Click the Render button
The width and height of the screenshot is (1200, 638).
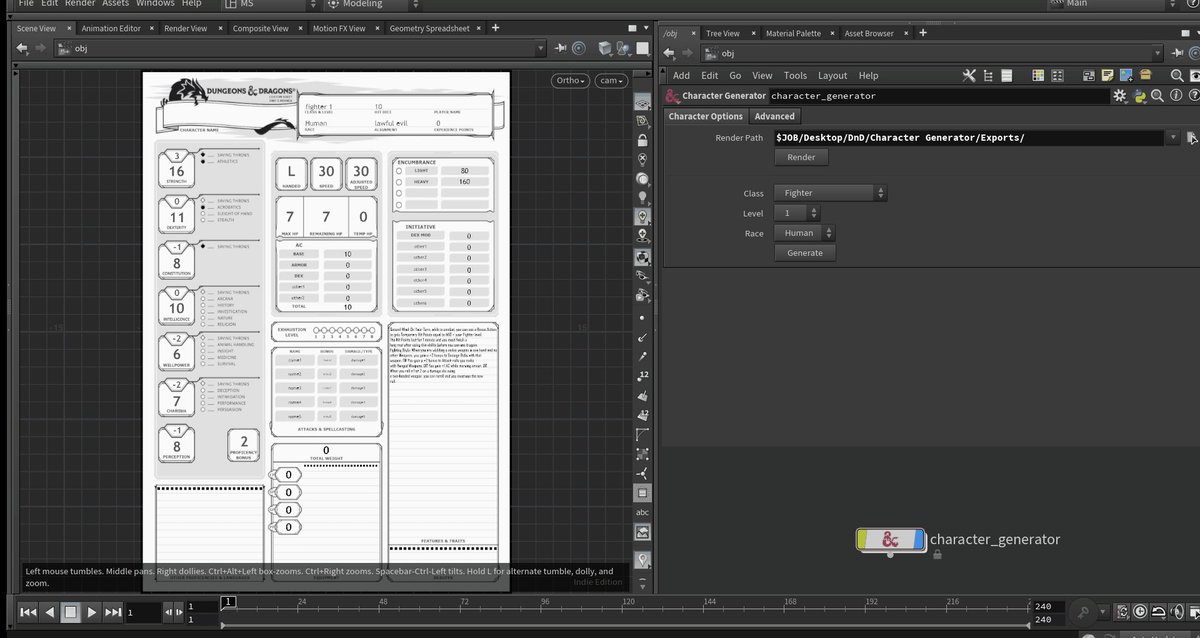coord(801,157)
